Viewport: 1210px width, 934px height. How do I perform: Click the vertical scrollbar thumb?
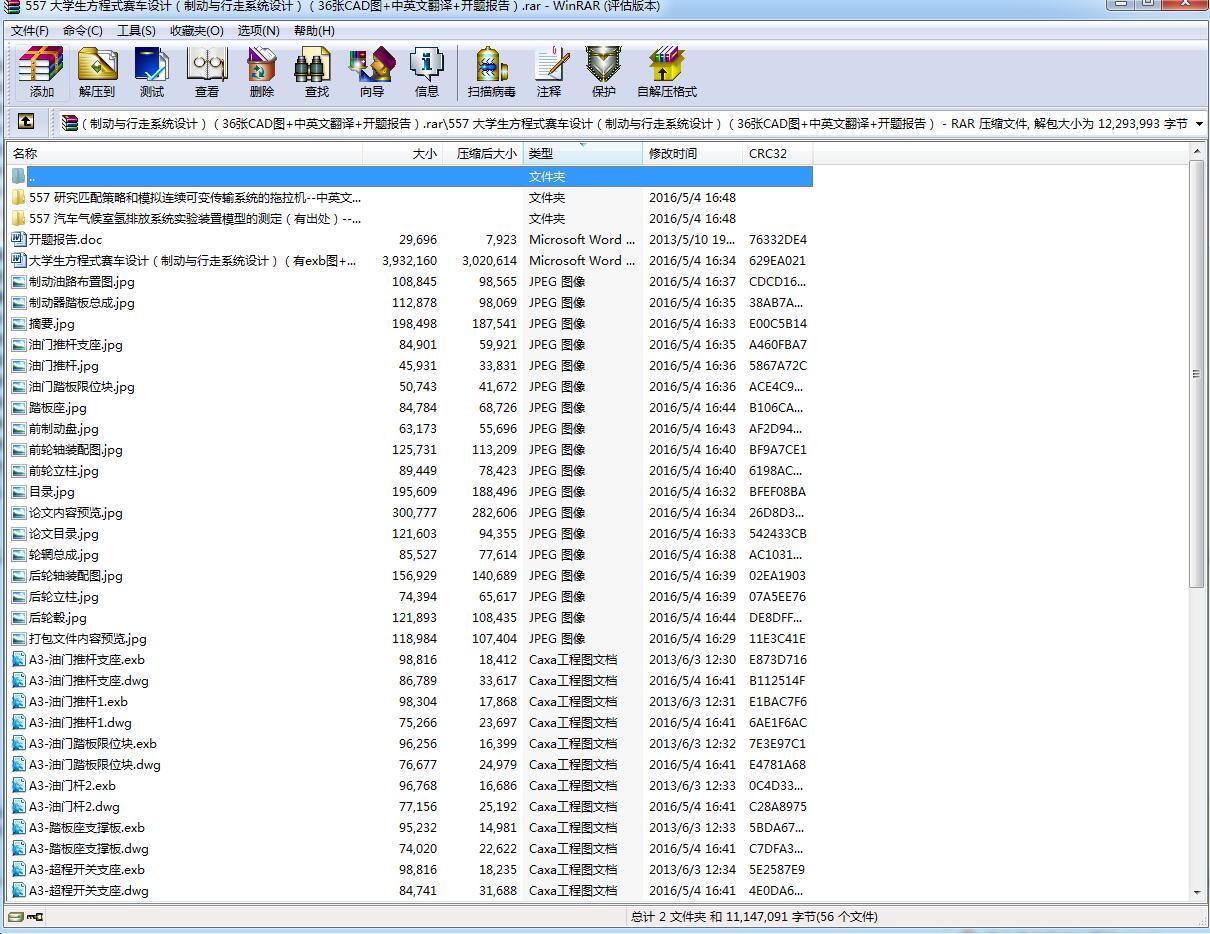point(1197,373)
